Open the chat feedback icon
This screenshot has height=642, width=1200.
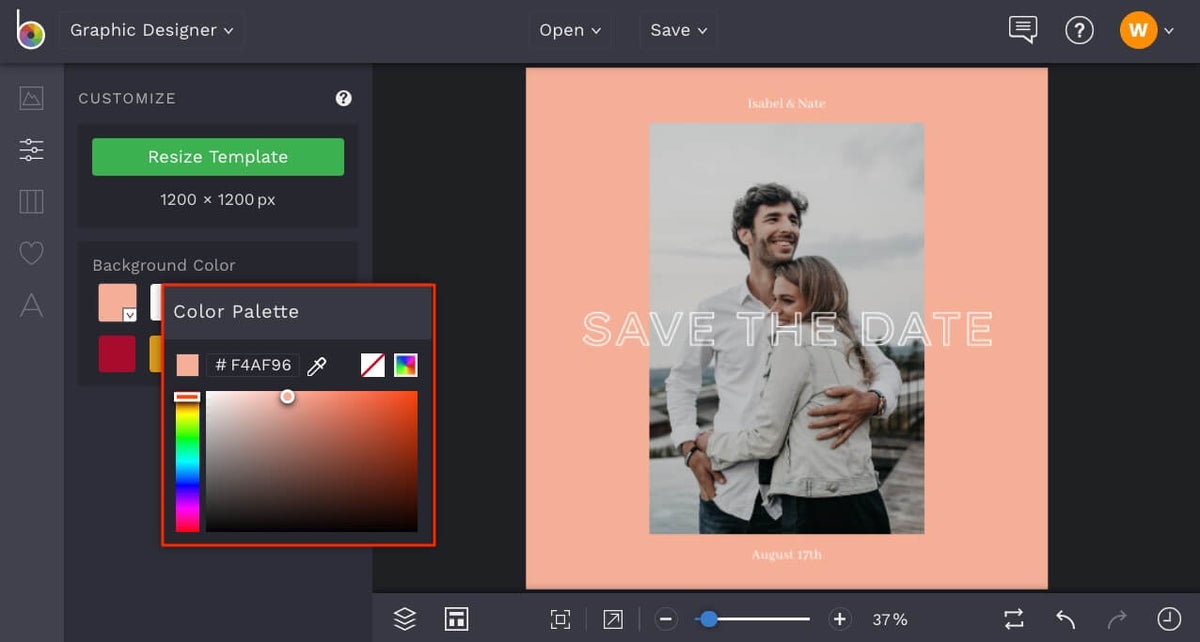[x=1022, y=29]
